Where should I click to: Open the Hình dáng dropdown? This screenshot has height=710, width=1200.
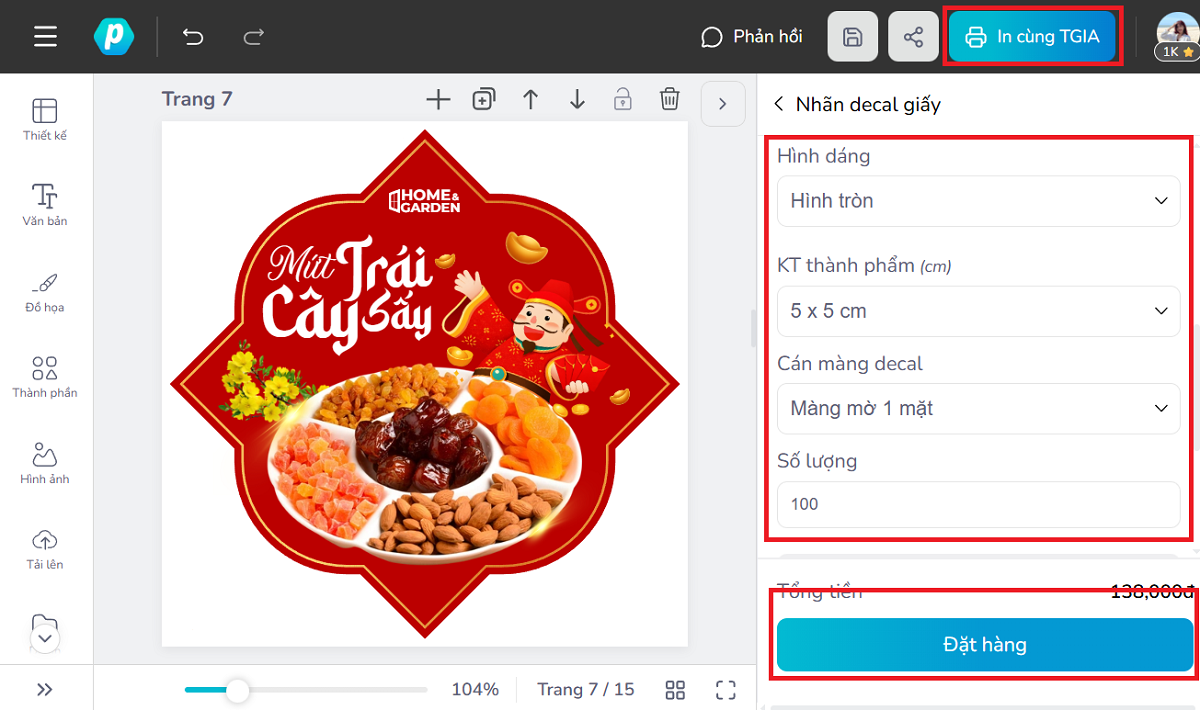(x=978, y=201)
